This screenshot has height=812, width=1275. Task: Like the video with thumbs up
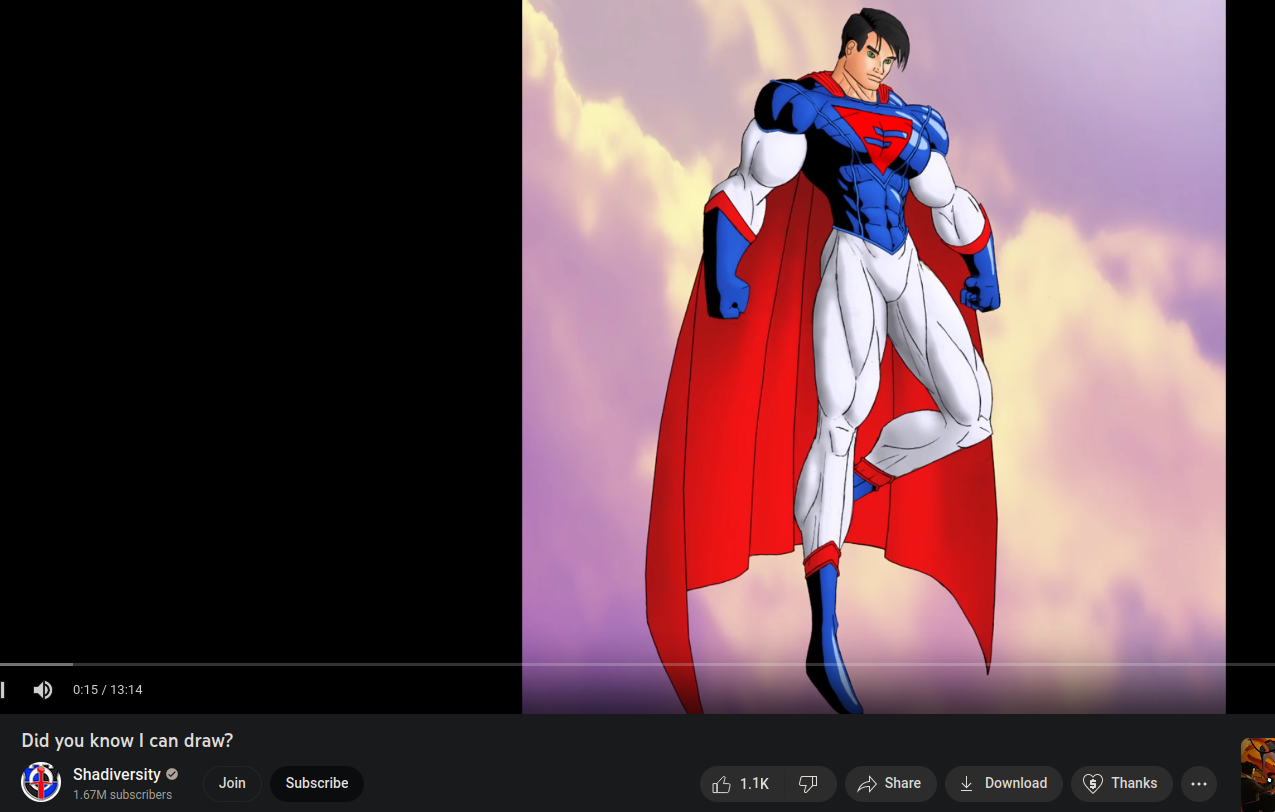pyautogui.click(x=742, y=784)
